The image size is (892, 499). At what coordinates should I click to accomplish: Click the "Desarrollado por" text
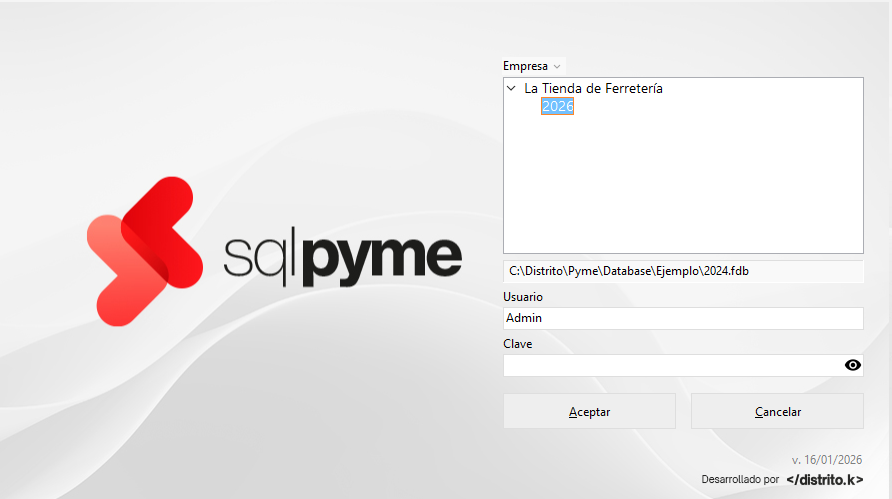(x=740, y=480)
